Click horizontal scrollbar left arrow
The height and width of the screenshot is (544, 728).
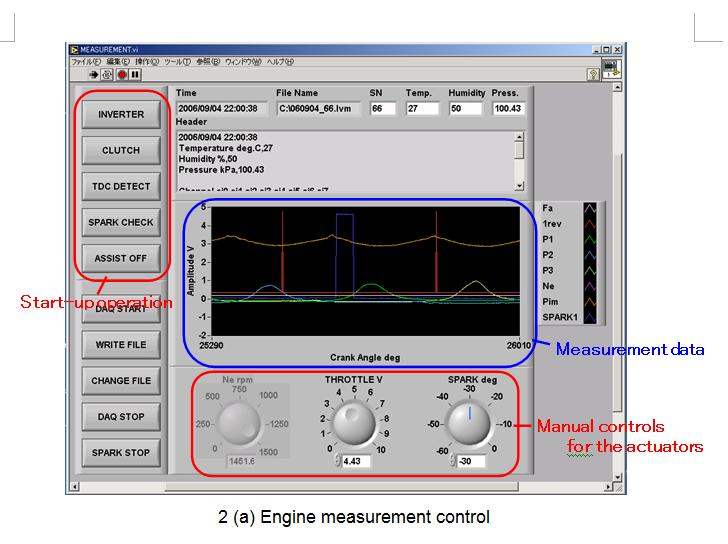click(74, 487)
